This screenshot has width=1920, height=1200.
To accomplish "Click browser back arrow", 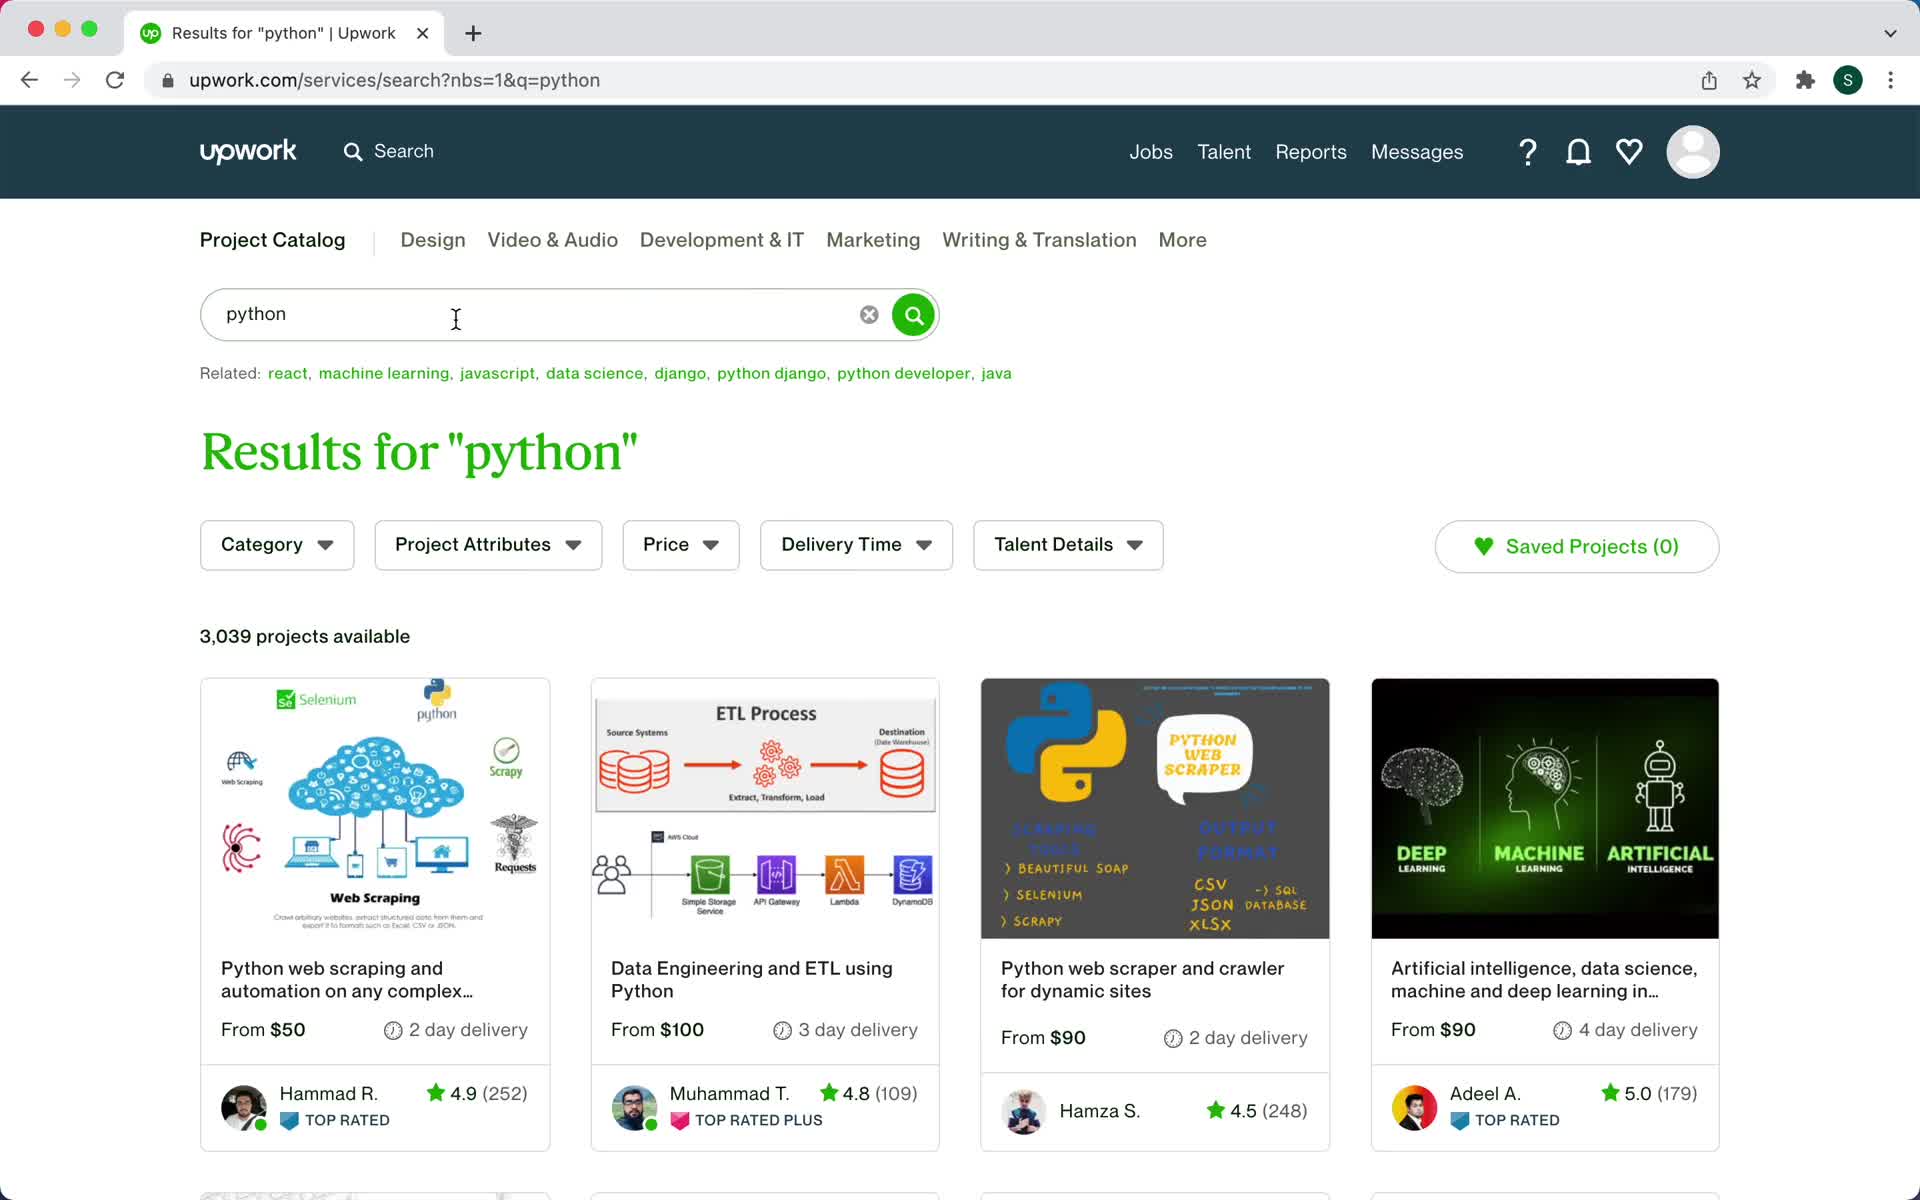I will 29,80.
